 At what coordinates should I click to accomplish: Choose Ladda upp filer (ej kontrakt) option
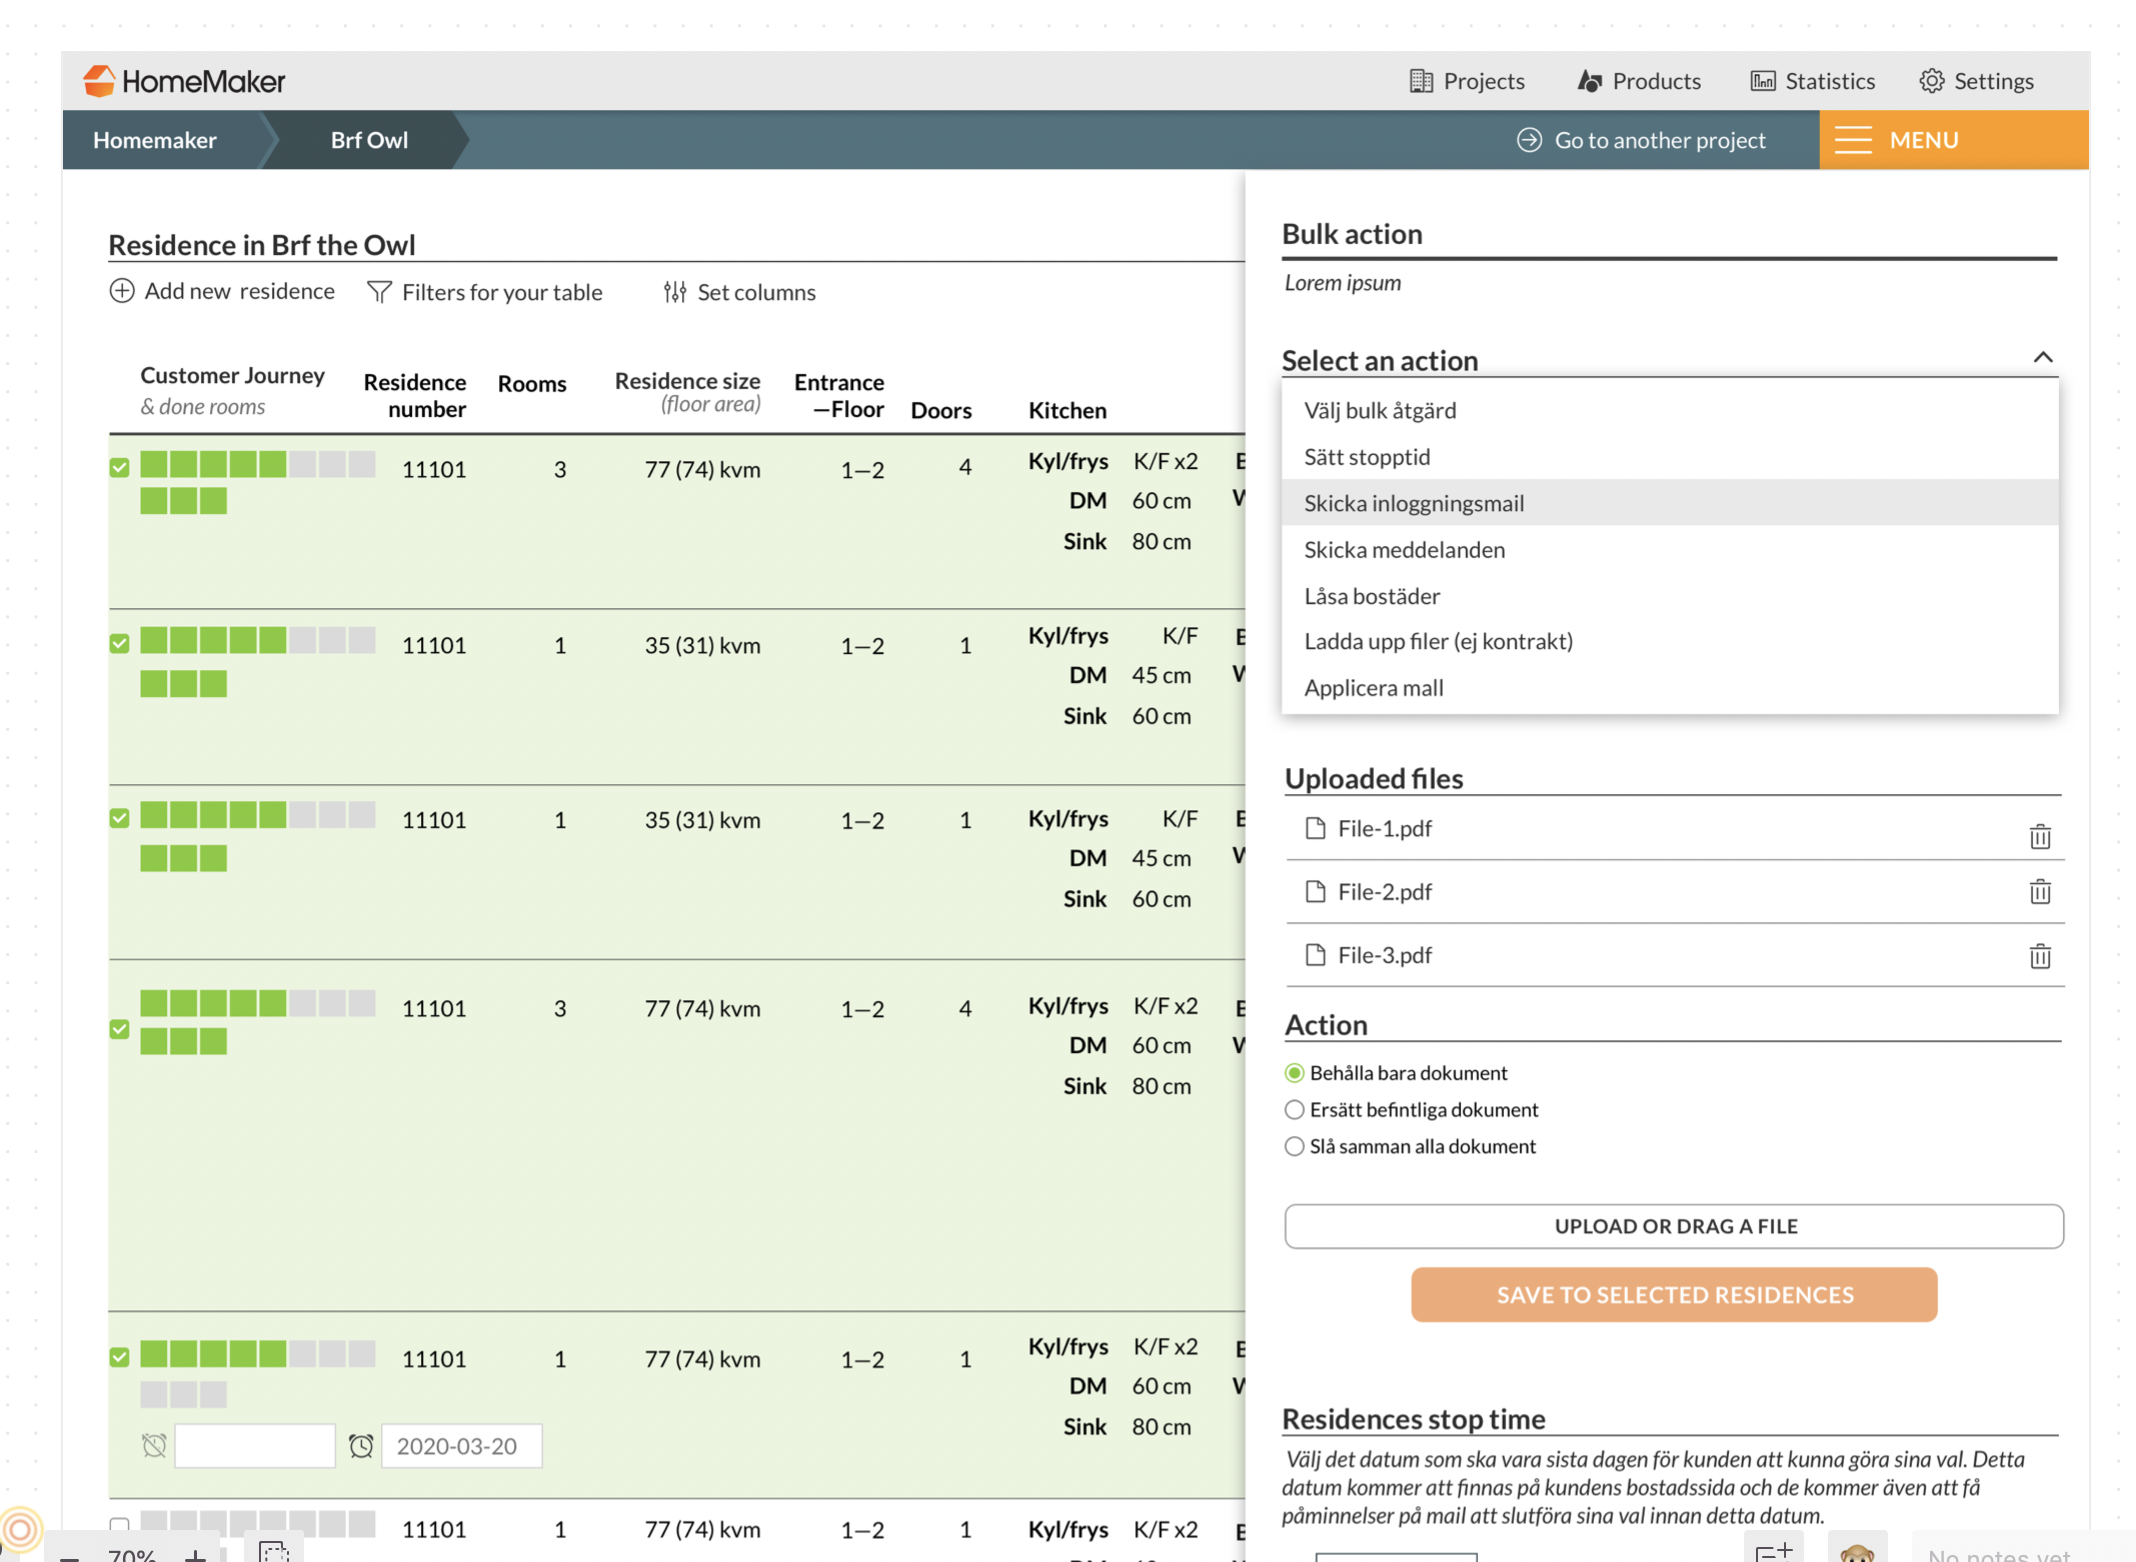1670,641
